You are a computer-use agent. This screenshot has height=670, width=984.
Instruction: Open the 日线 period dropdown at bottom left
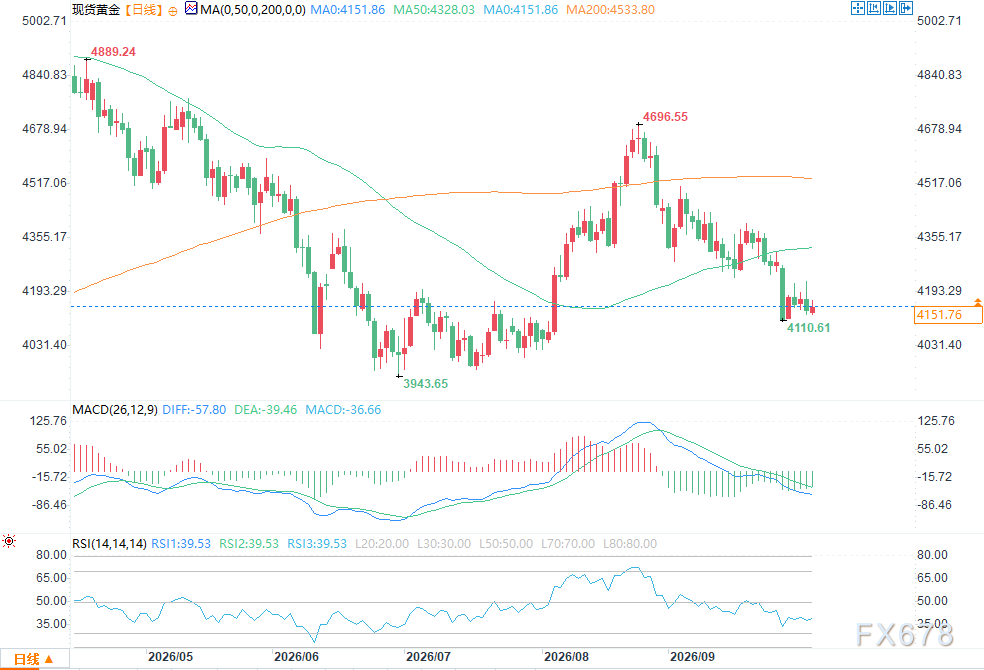click(35, 659)
